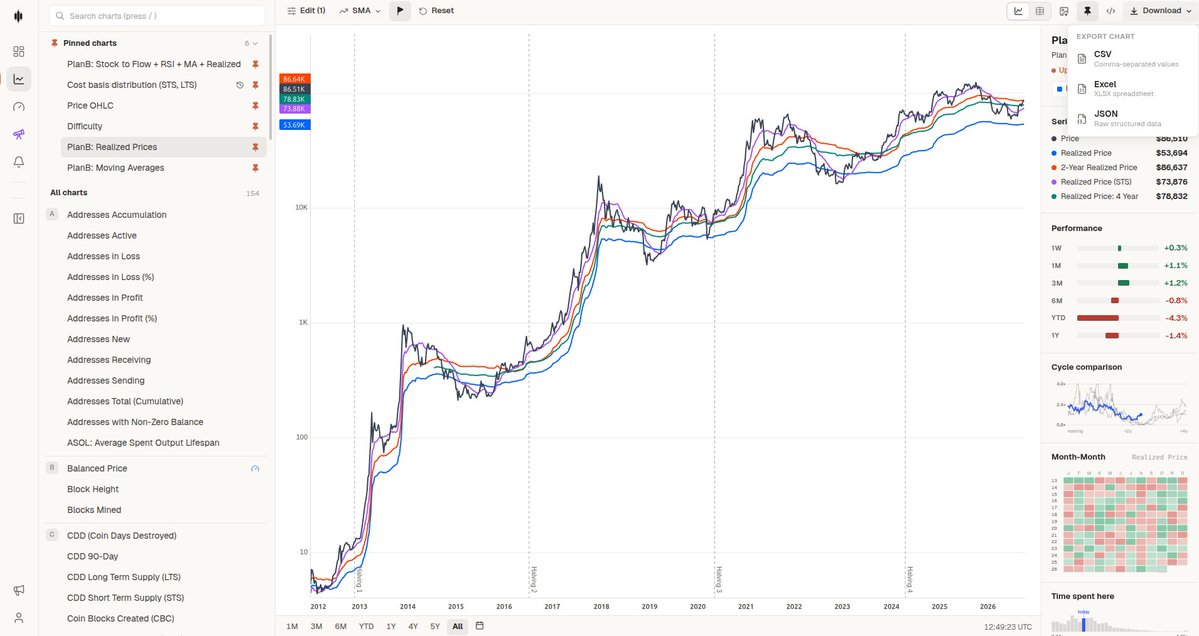
Task: Click the app logo at top left
Action: click(18, 15)
